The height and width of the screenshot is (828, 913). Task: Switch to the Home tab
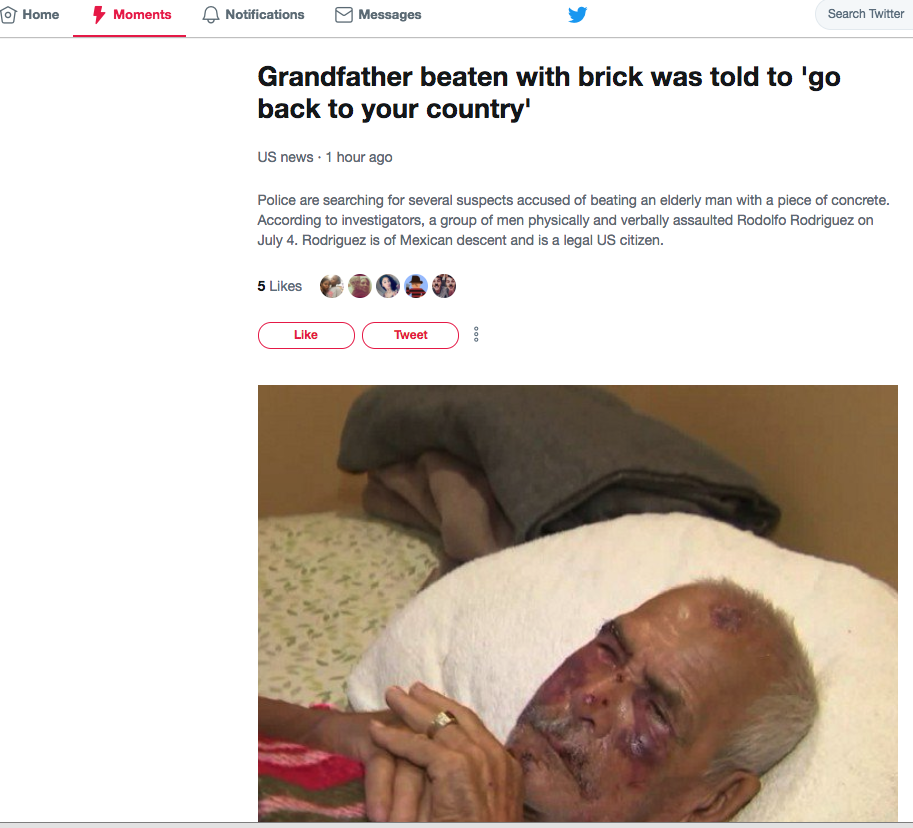[30, 15]
